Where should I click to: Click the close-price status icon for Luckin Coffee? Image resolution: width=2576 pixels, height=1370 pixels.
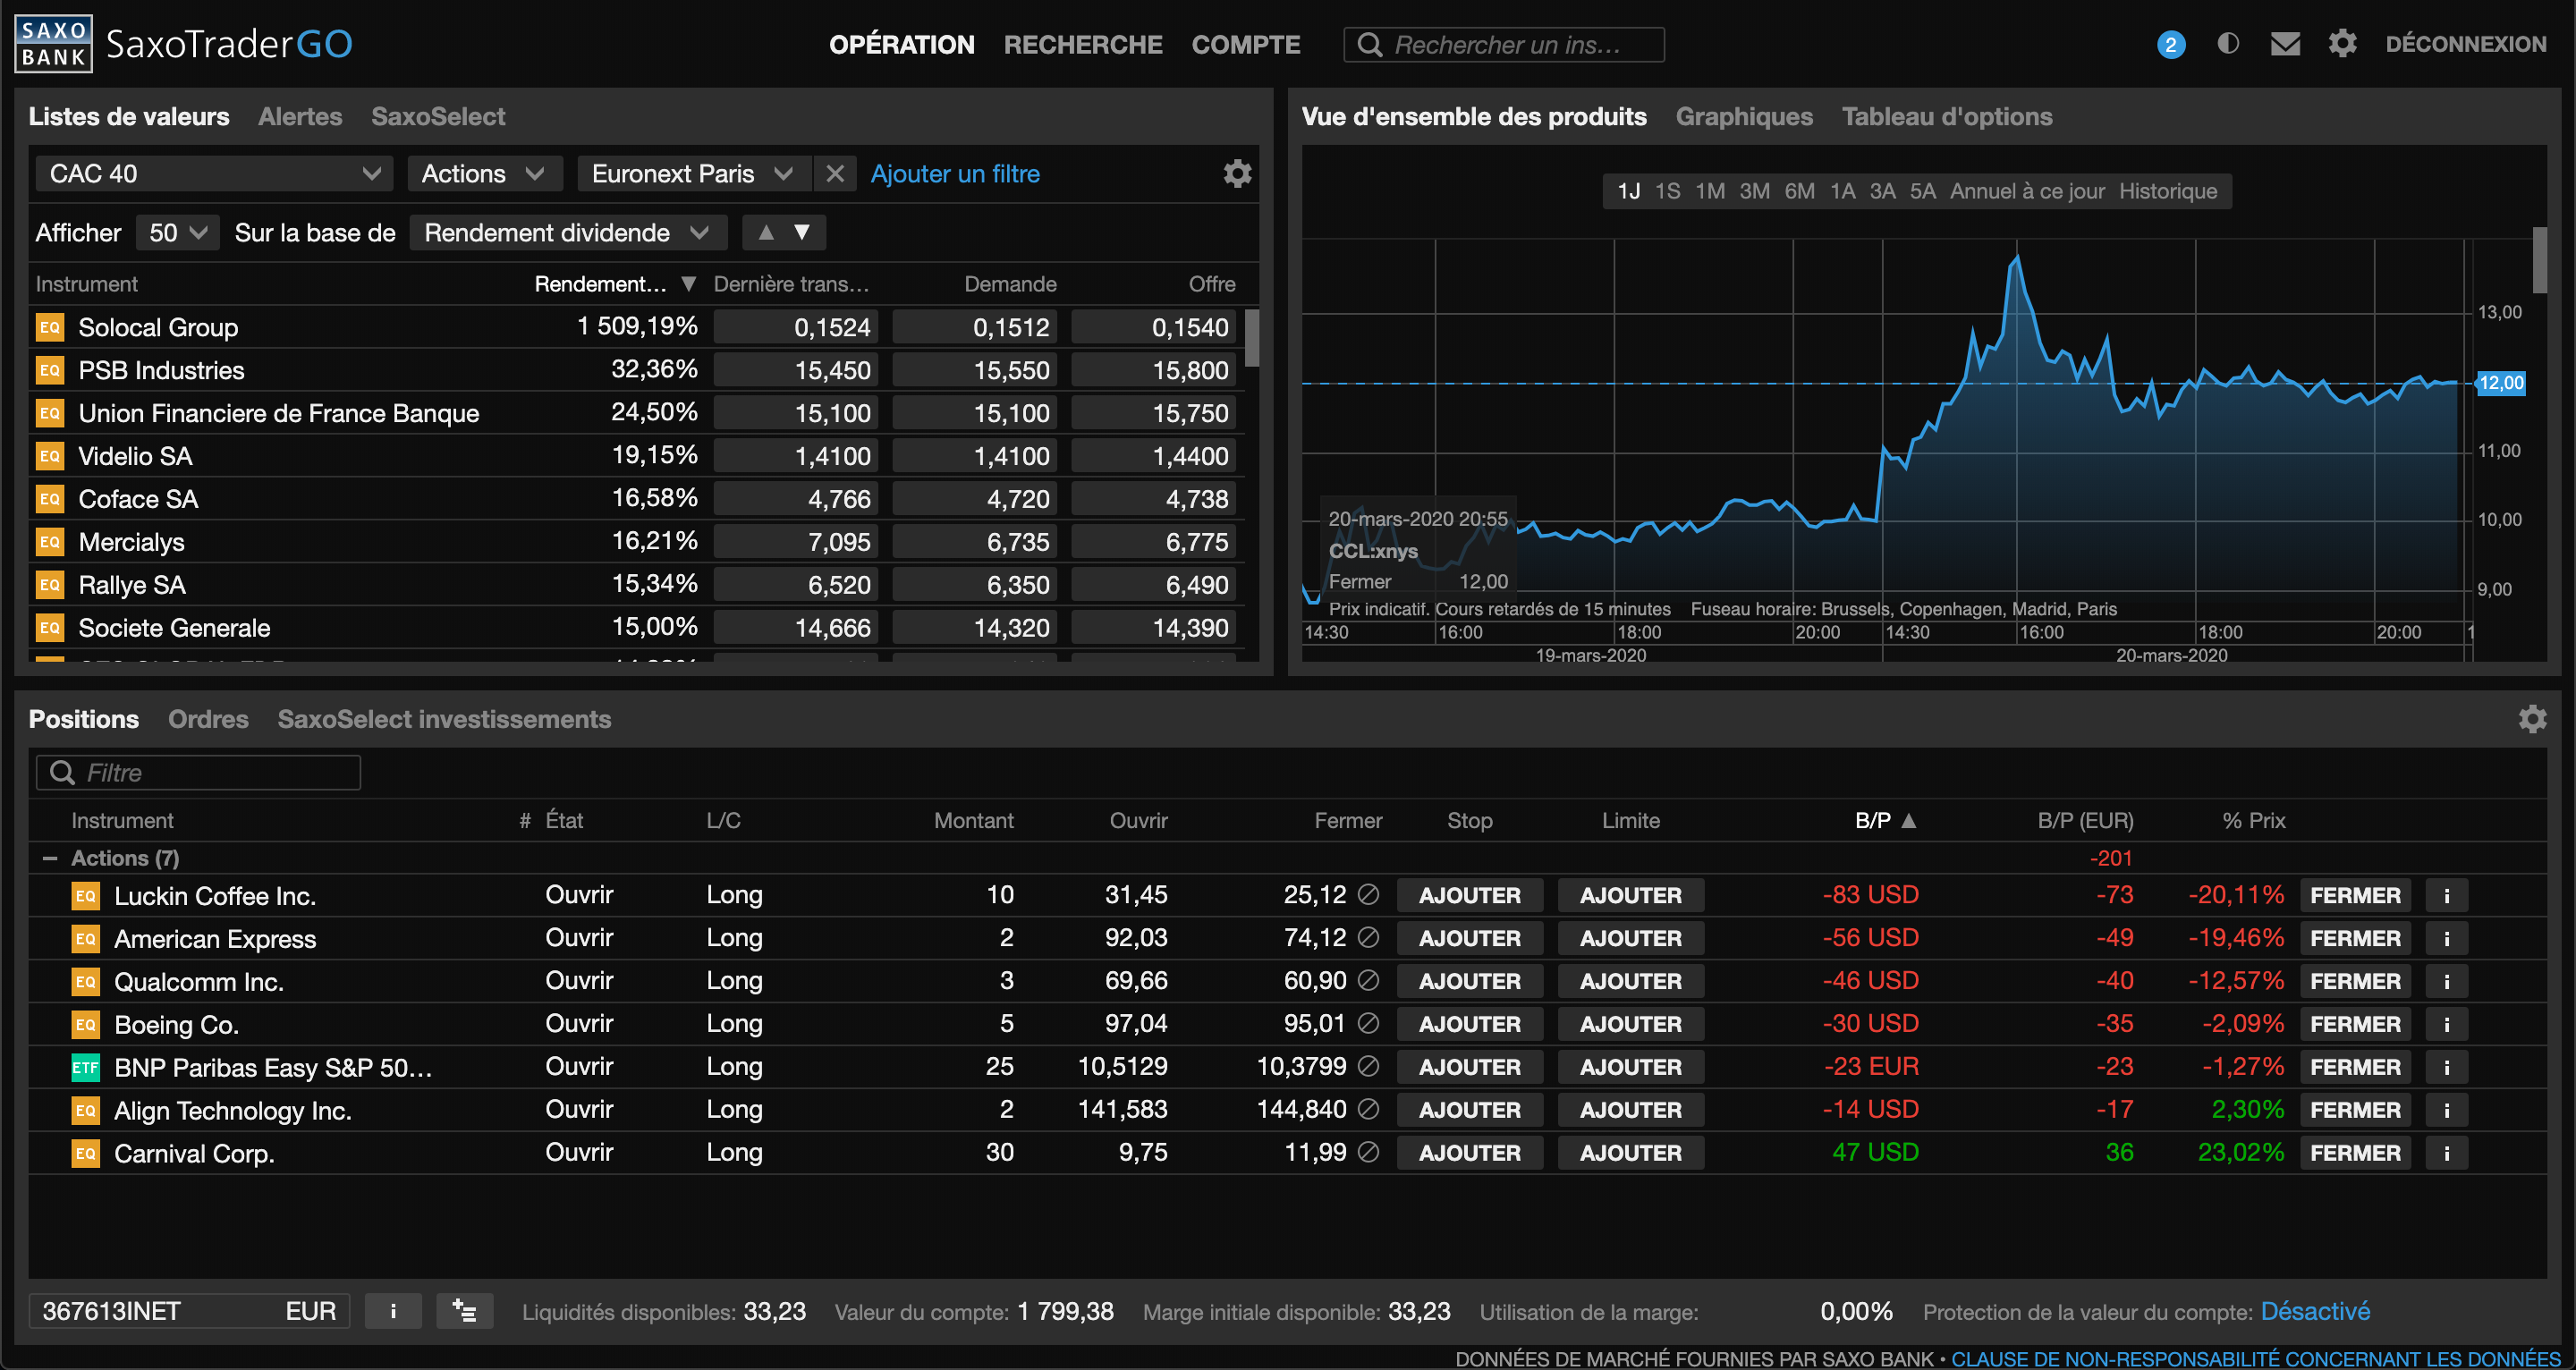coord(1369,895)
